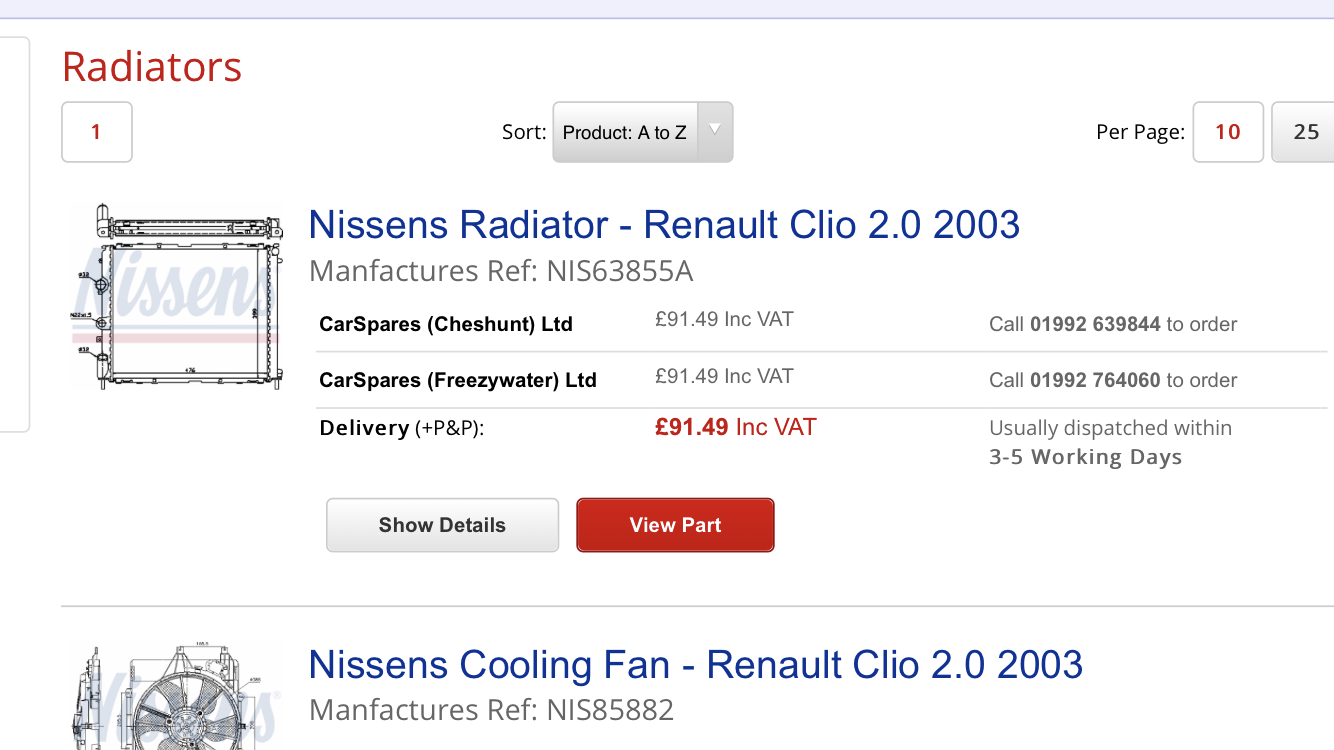Click the Radiators category heading
This screenshot has width=1334, height=750.
point(152,67)
